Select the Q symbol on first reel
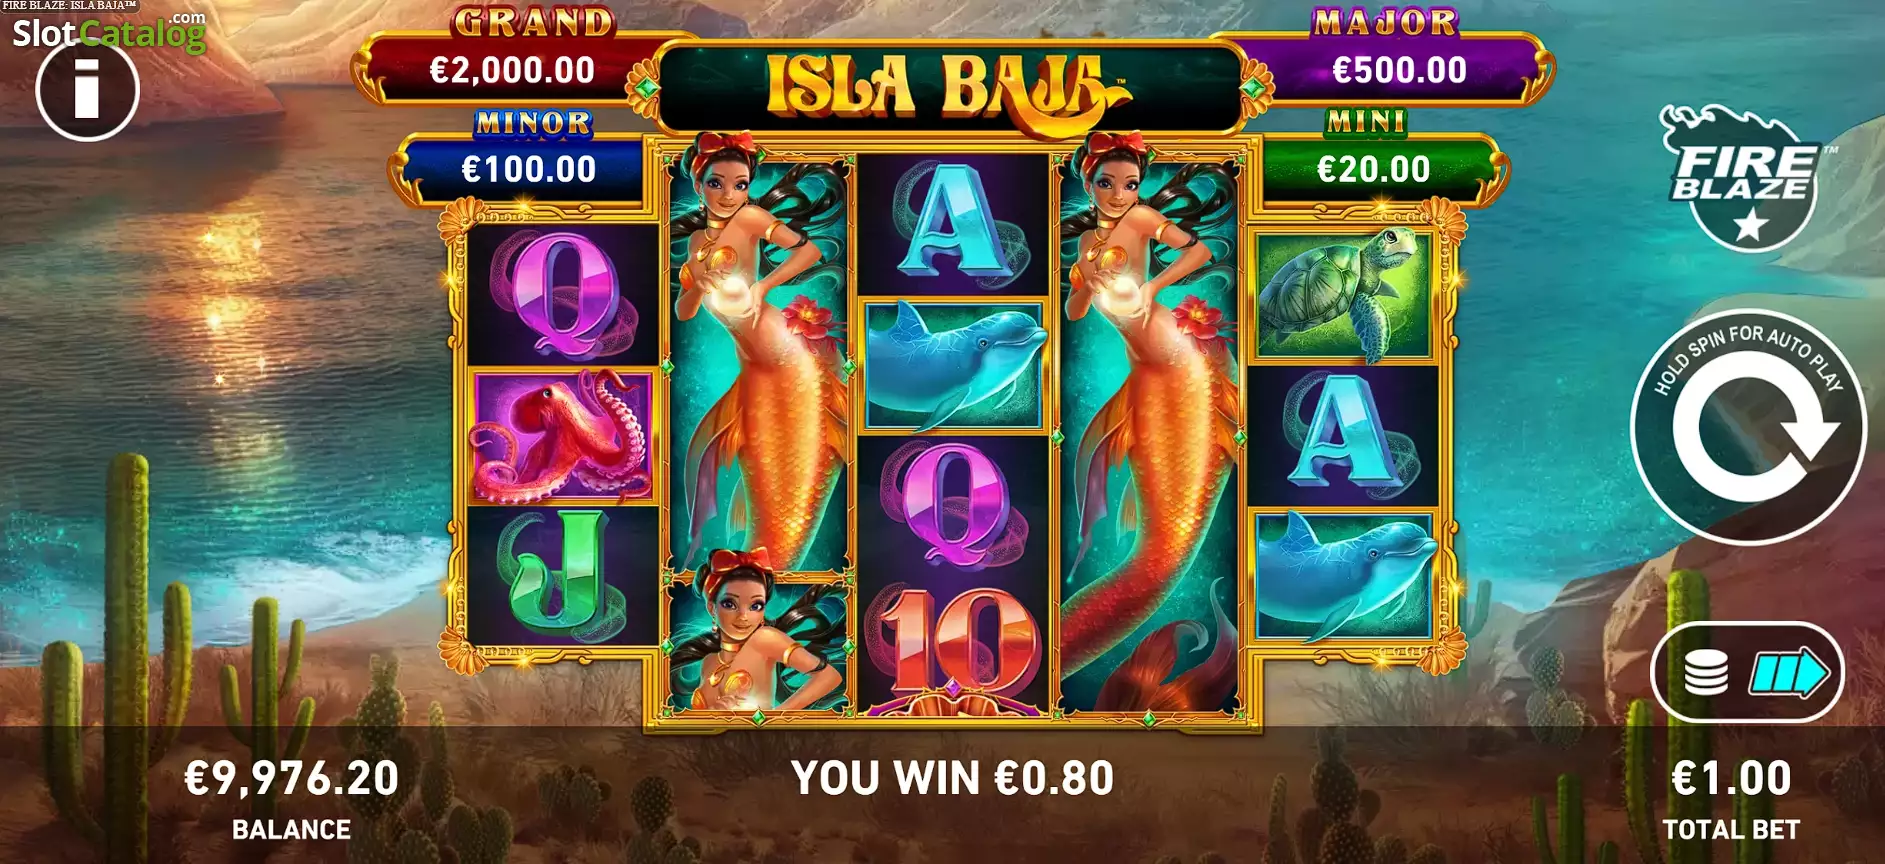Viewport: 1885px width, 864px height. [x=562, y=293]
